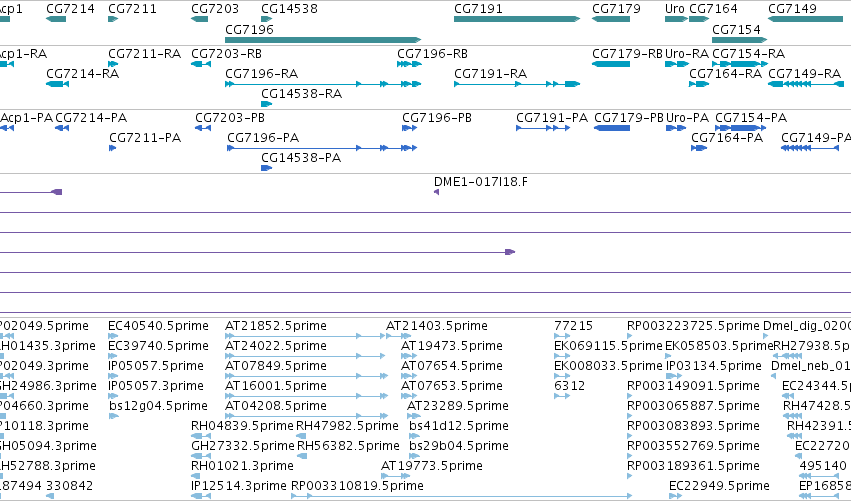This screenshot has height=501, width=851.
Task: Click the 6312 feature label
Action: tap(570, 386)
